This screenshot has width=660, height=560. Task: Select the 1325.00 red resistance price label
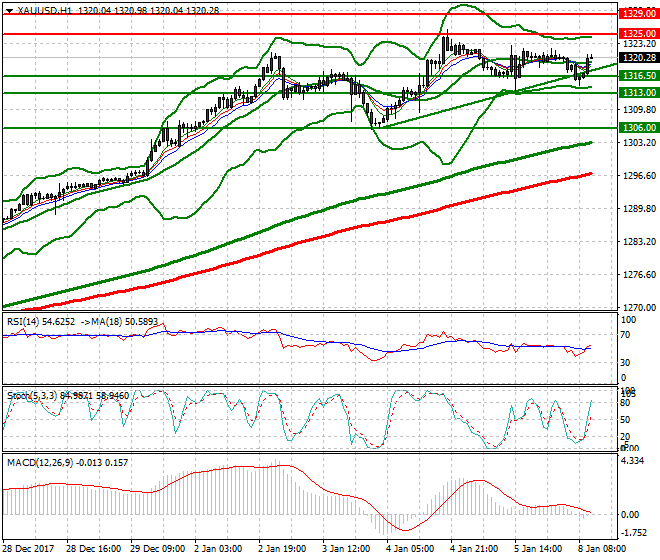(x=639, y=34)
